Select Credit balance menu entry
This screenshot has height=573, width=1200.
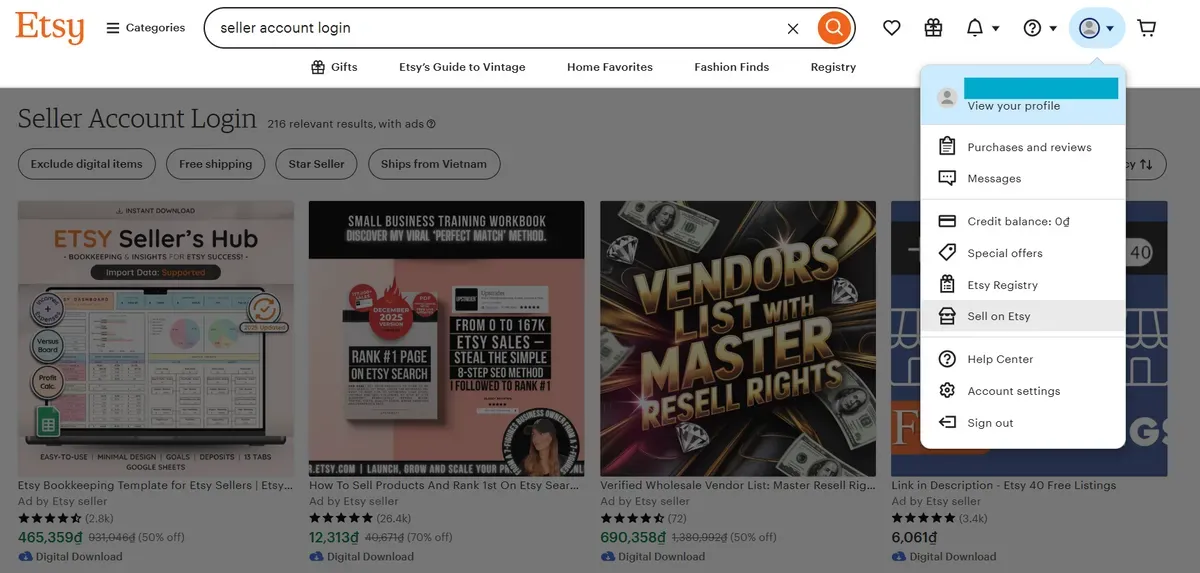coord(1023,221)
